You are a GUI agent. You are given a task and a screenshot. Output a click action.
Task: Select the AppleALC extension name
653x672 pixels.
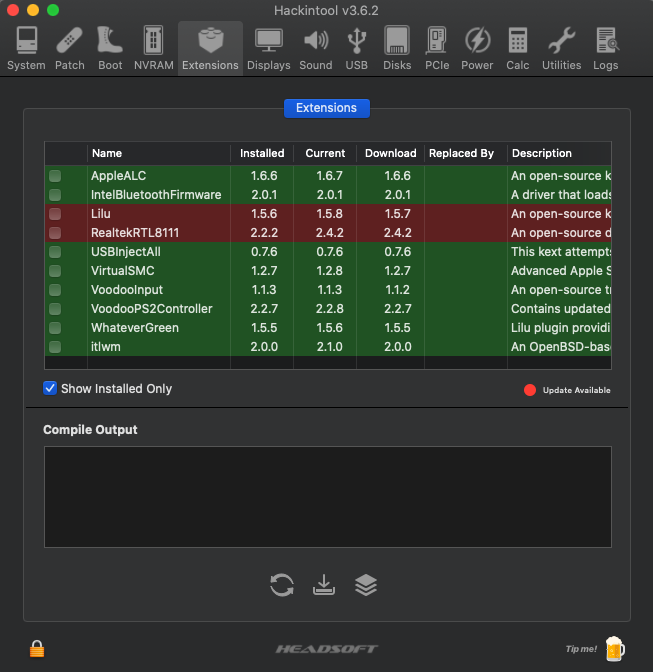119,176
